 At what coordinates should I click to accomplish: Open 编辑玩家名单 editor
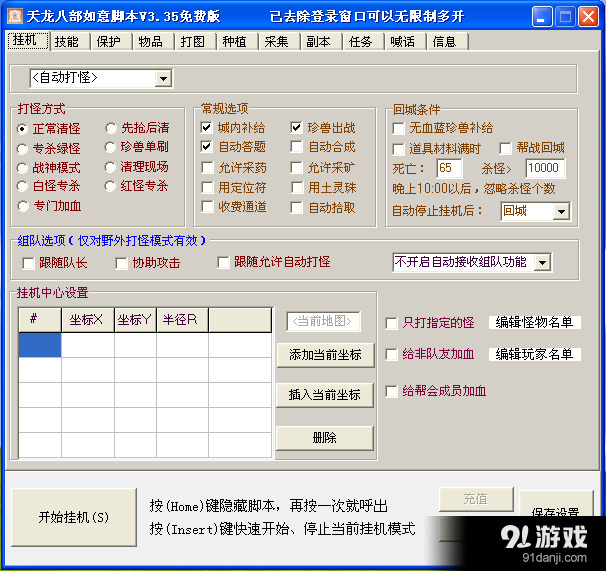click(535, 354)
